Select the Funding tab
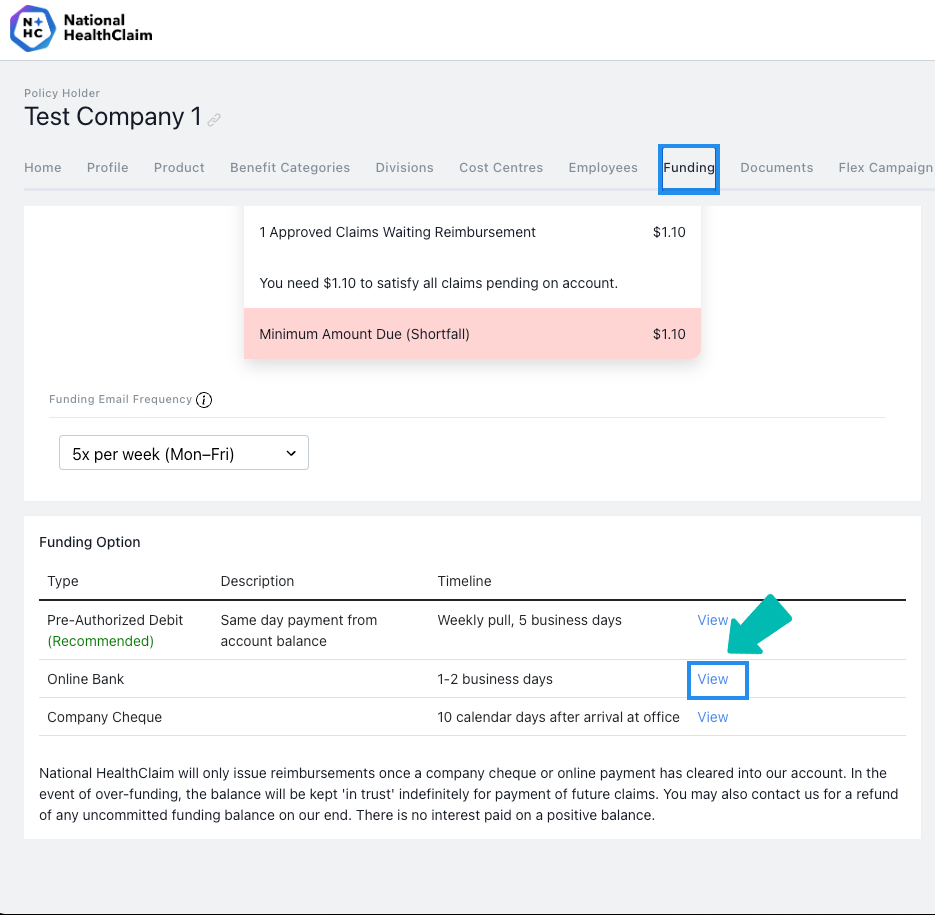This screenshot has width=935, height=915. 689,168
